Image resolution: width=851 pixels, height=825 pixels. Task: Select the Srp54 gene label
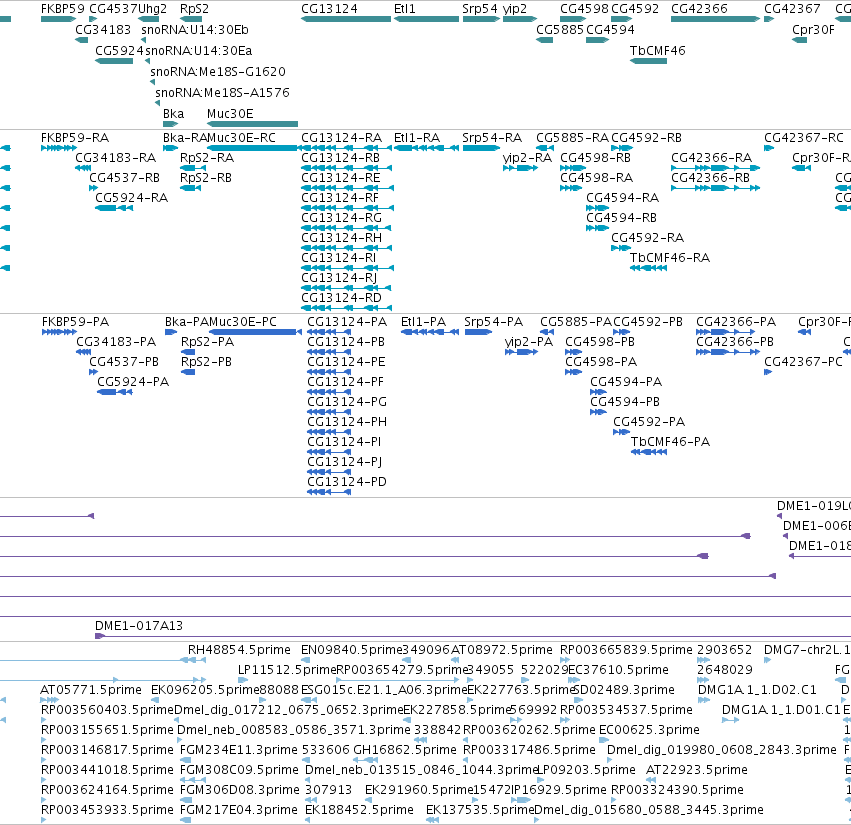(x=479, y=9)
